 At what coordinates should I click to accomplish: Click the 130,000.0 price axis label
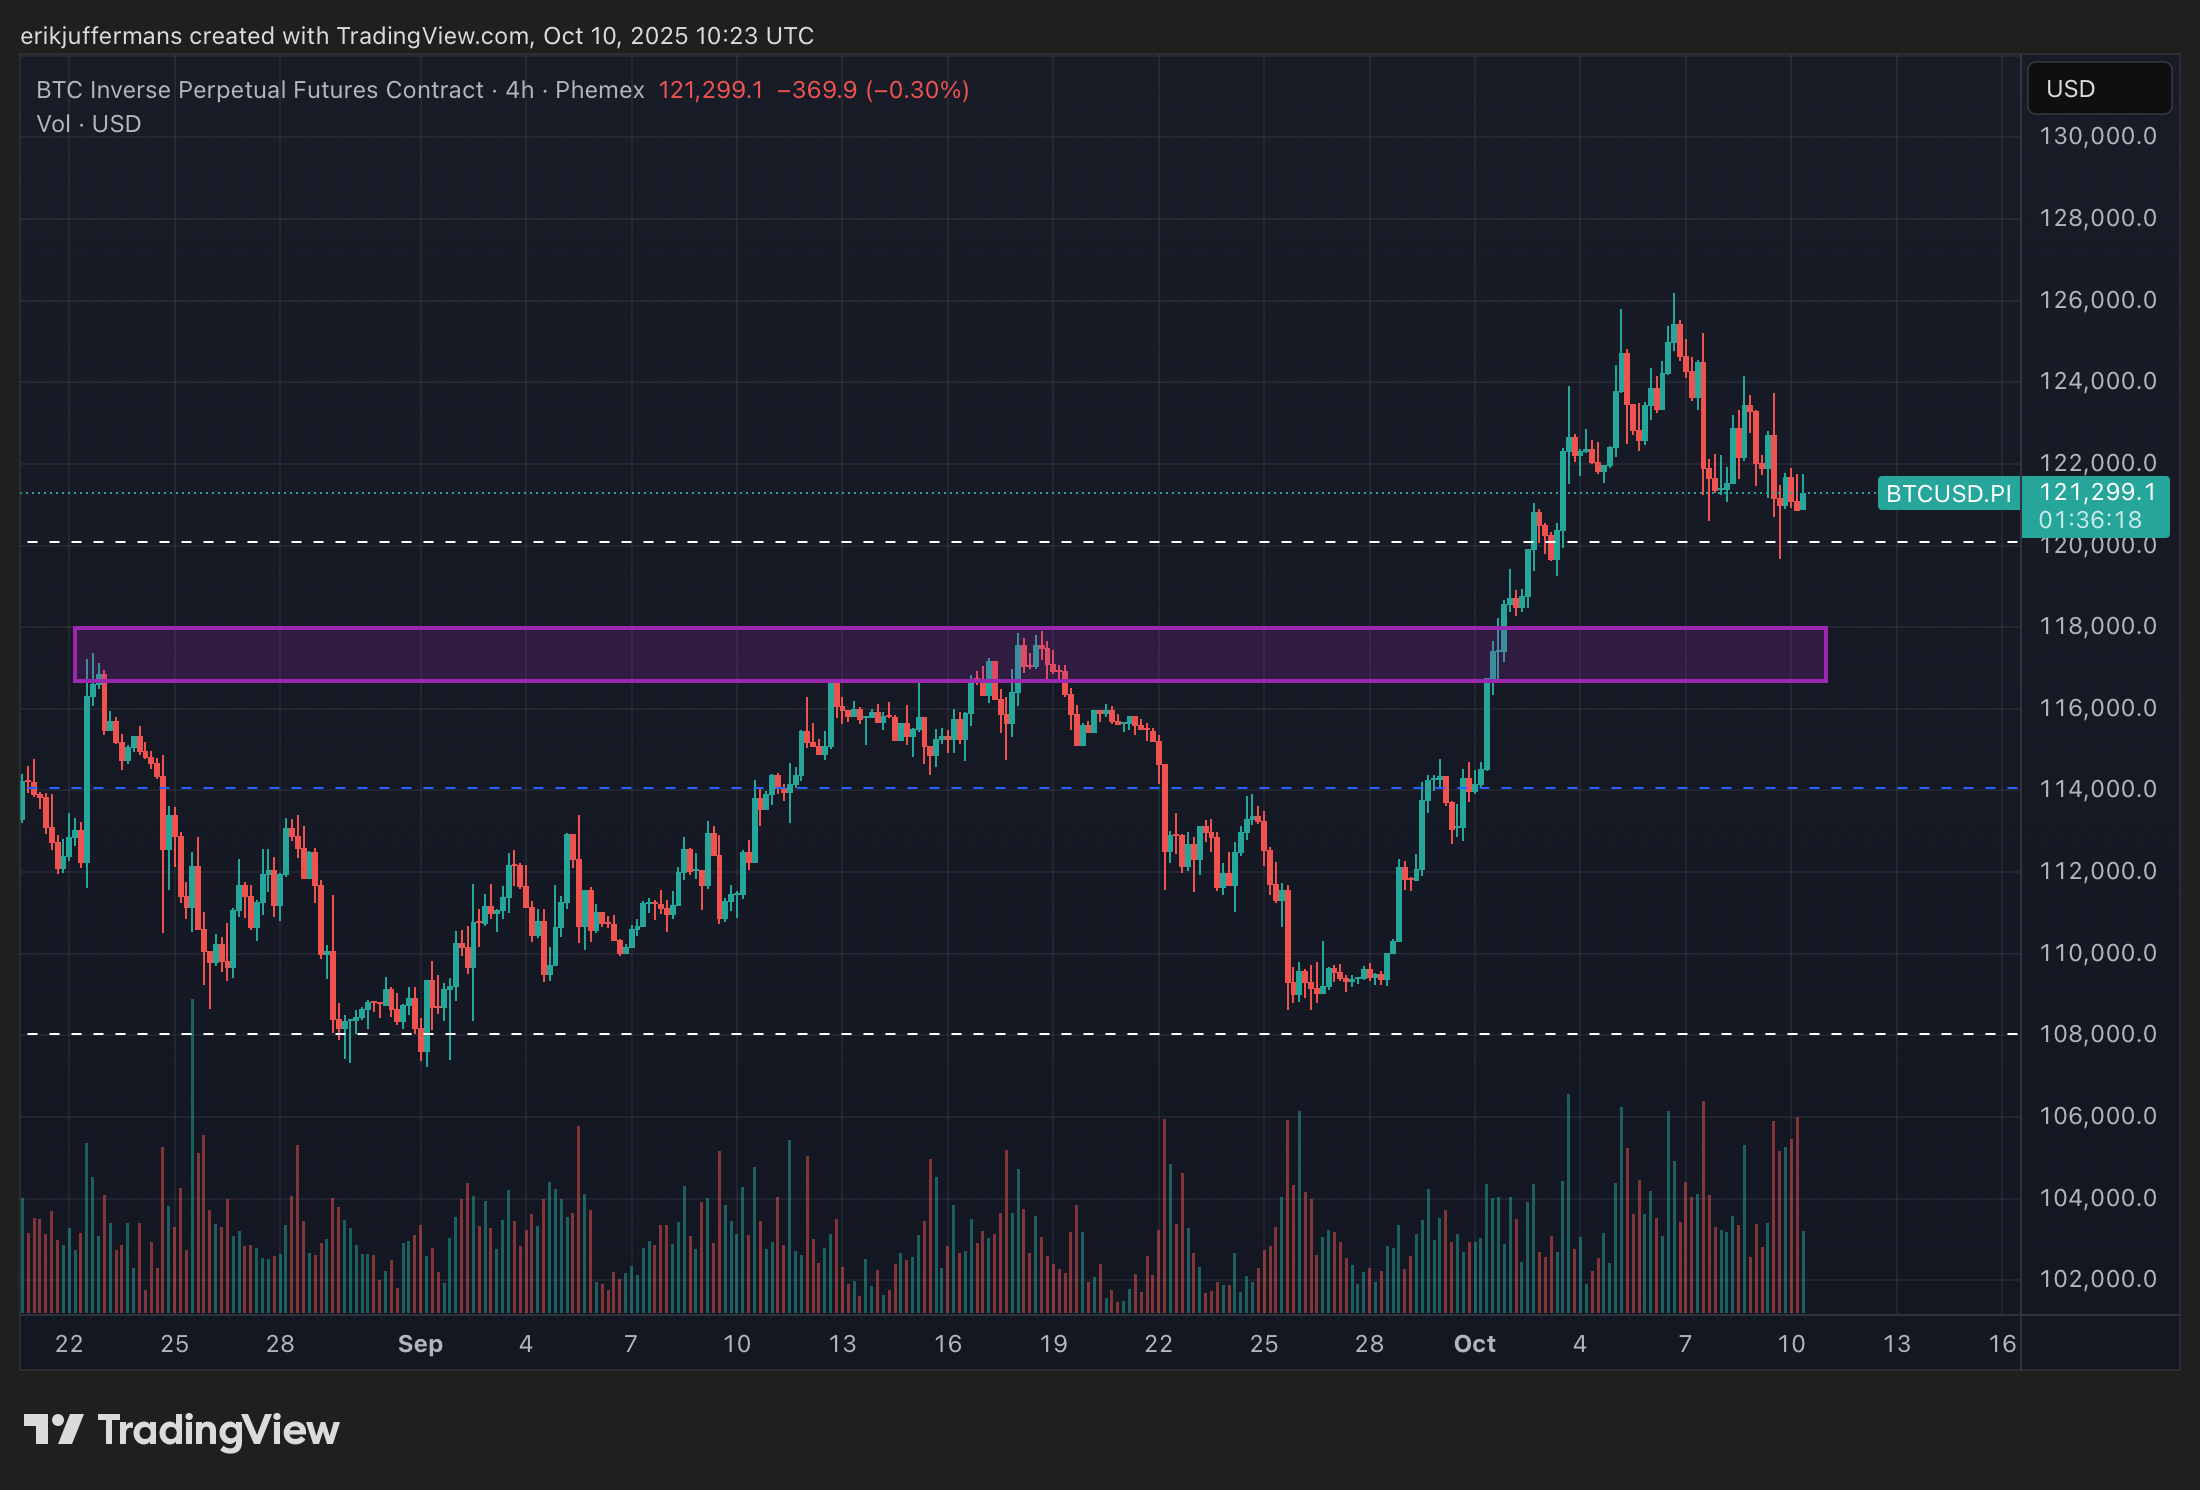click(x=2097, y=136)
